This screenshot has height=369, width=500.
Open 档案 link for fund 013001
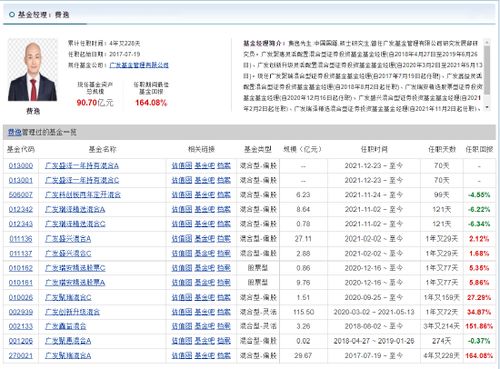pyautogui.click(x=224, y=180)
